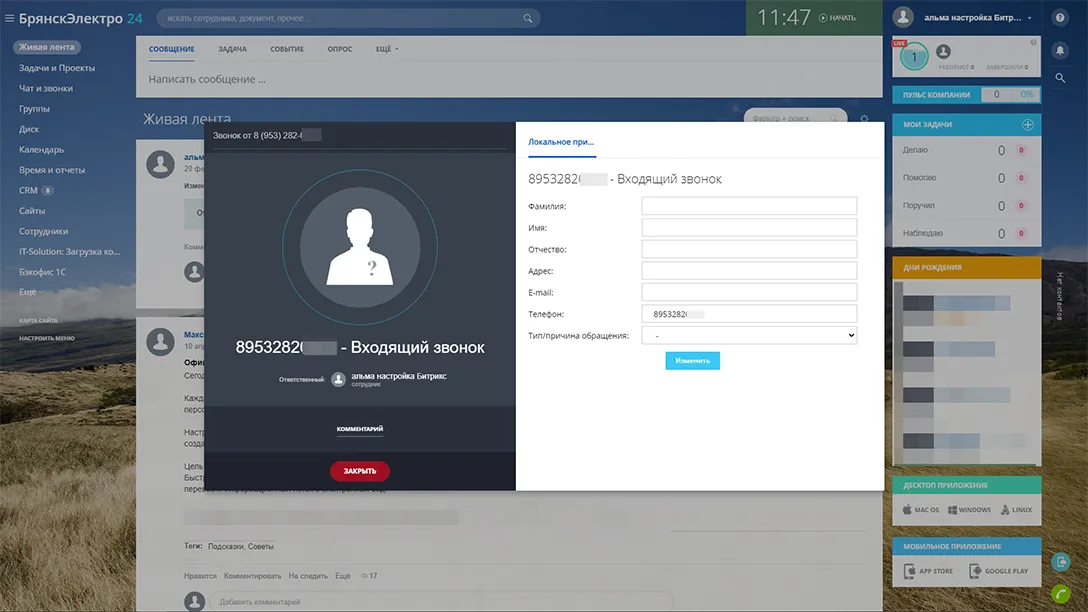Click Настроить меню link
The height and width of the screenshot is (612, 1088).
click(46, 339)
